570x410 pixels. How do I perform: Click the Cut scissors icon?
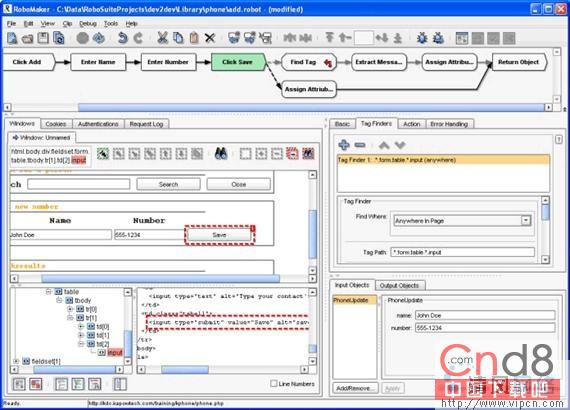pyautogui.click(x=162, y=38)
